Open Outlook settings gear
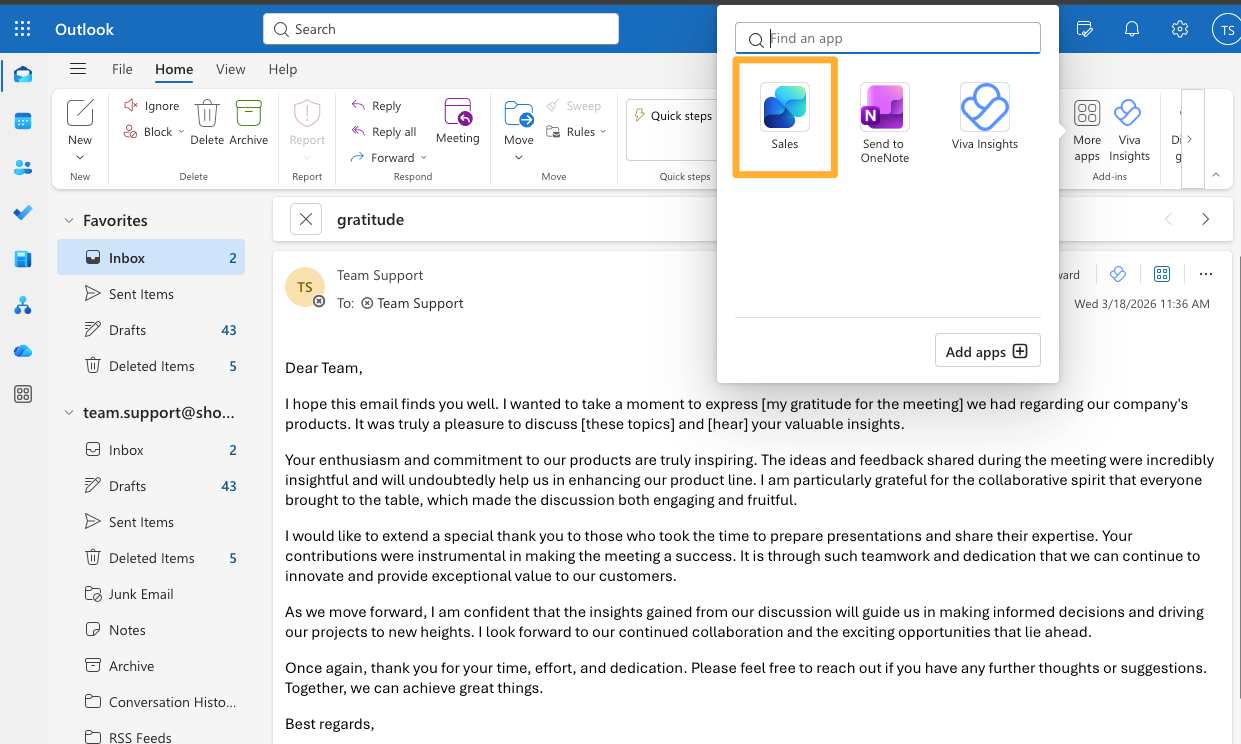 point(1180,29)
